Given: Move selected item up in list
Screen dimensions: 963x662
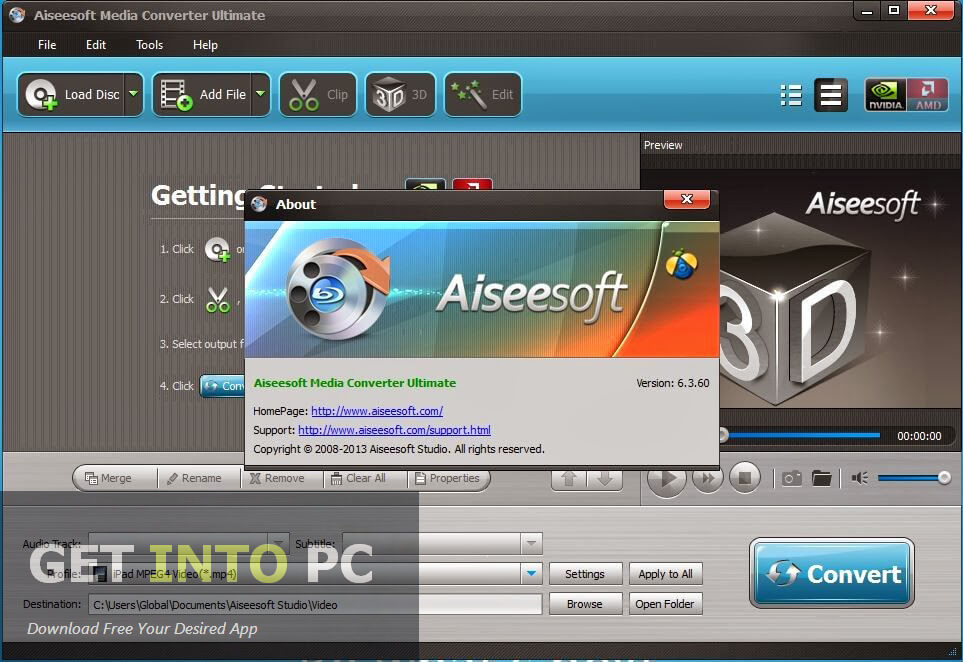Looking at the screenshot, I should tap(569, 479).
